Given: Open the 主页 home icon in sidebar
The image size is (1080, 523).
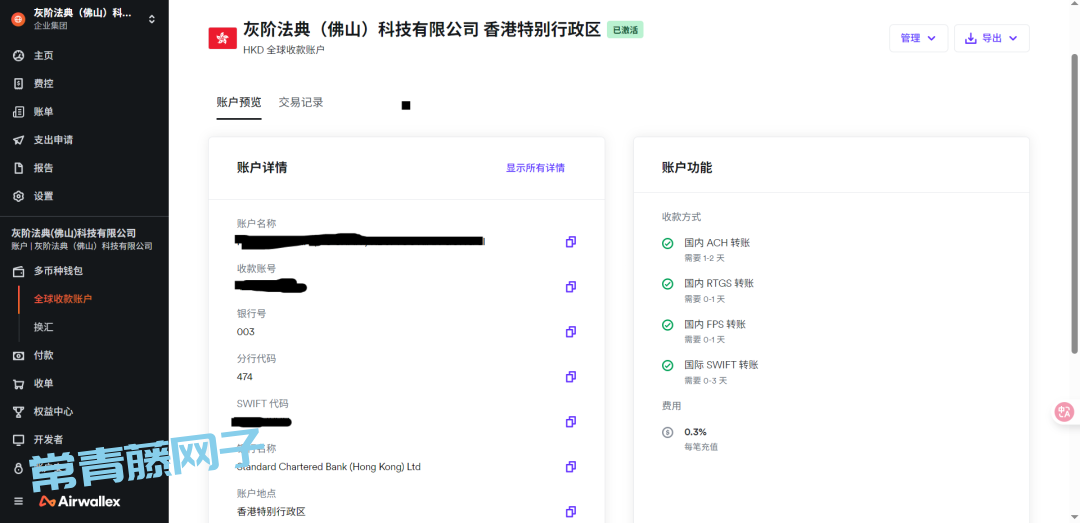Looking at the screenshot, I should pyautogui.click(x=19, y=55).
